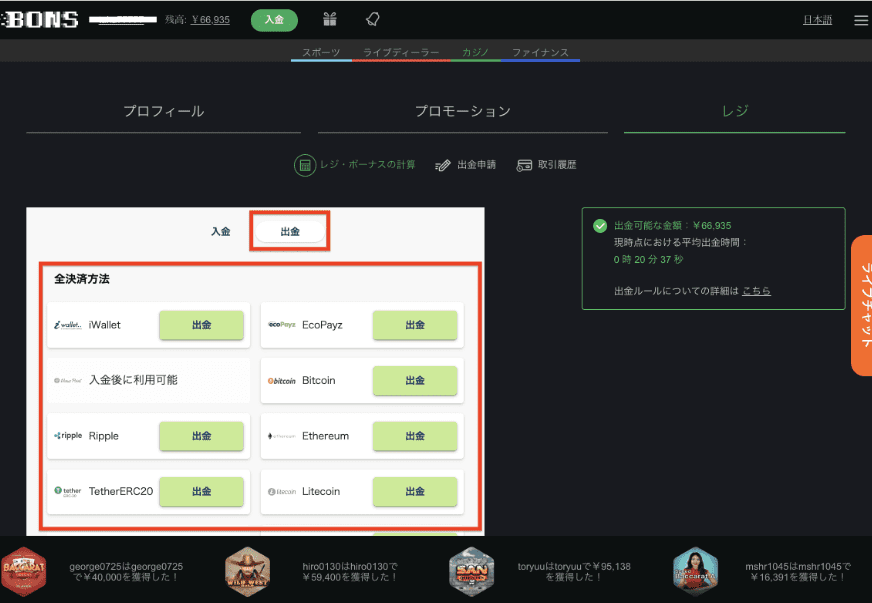Screen dimensions: 872x603
Task: Click the calculator icon for レジ・ボーナスの計算
Action: (x=304, y=165)
